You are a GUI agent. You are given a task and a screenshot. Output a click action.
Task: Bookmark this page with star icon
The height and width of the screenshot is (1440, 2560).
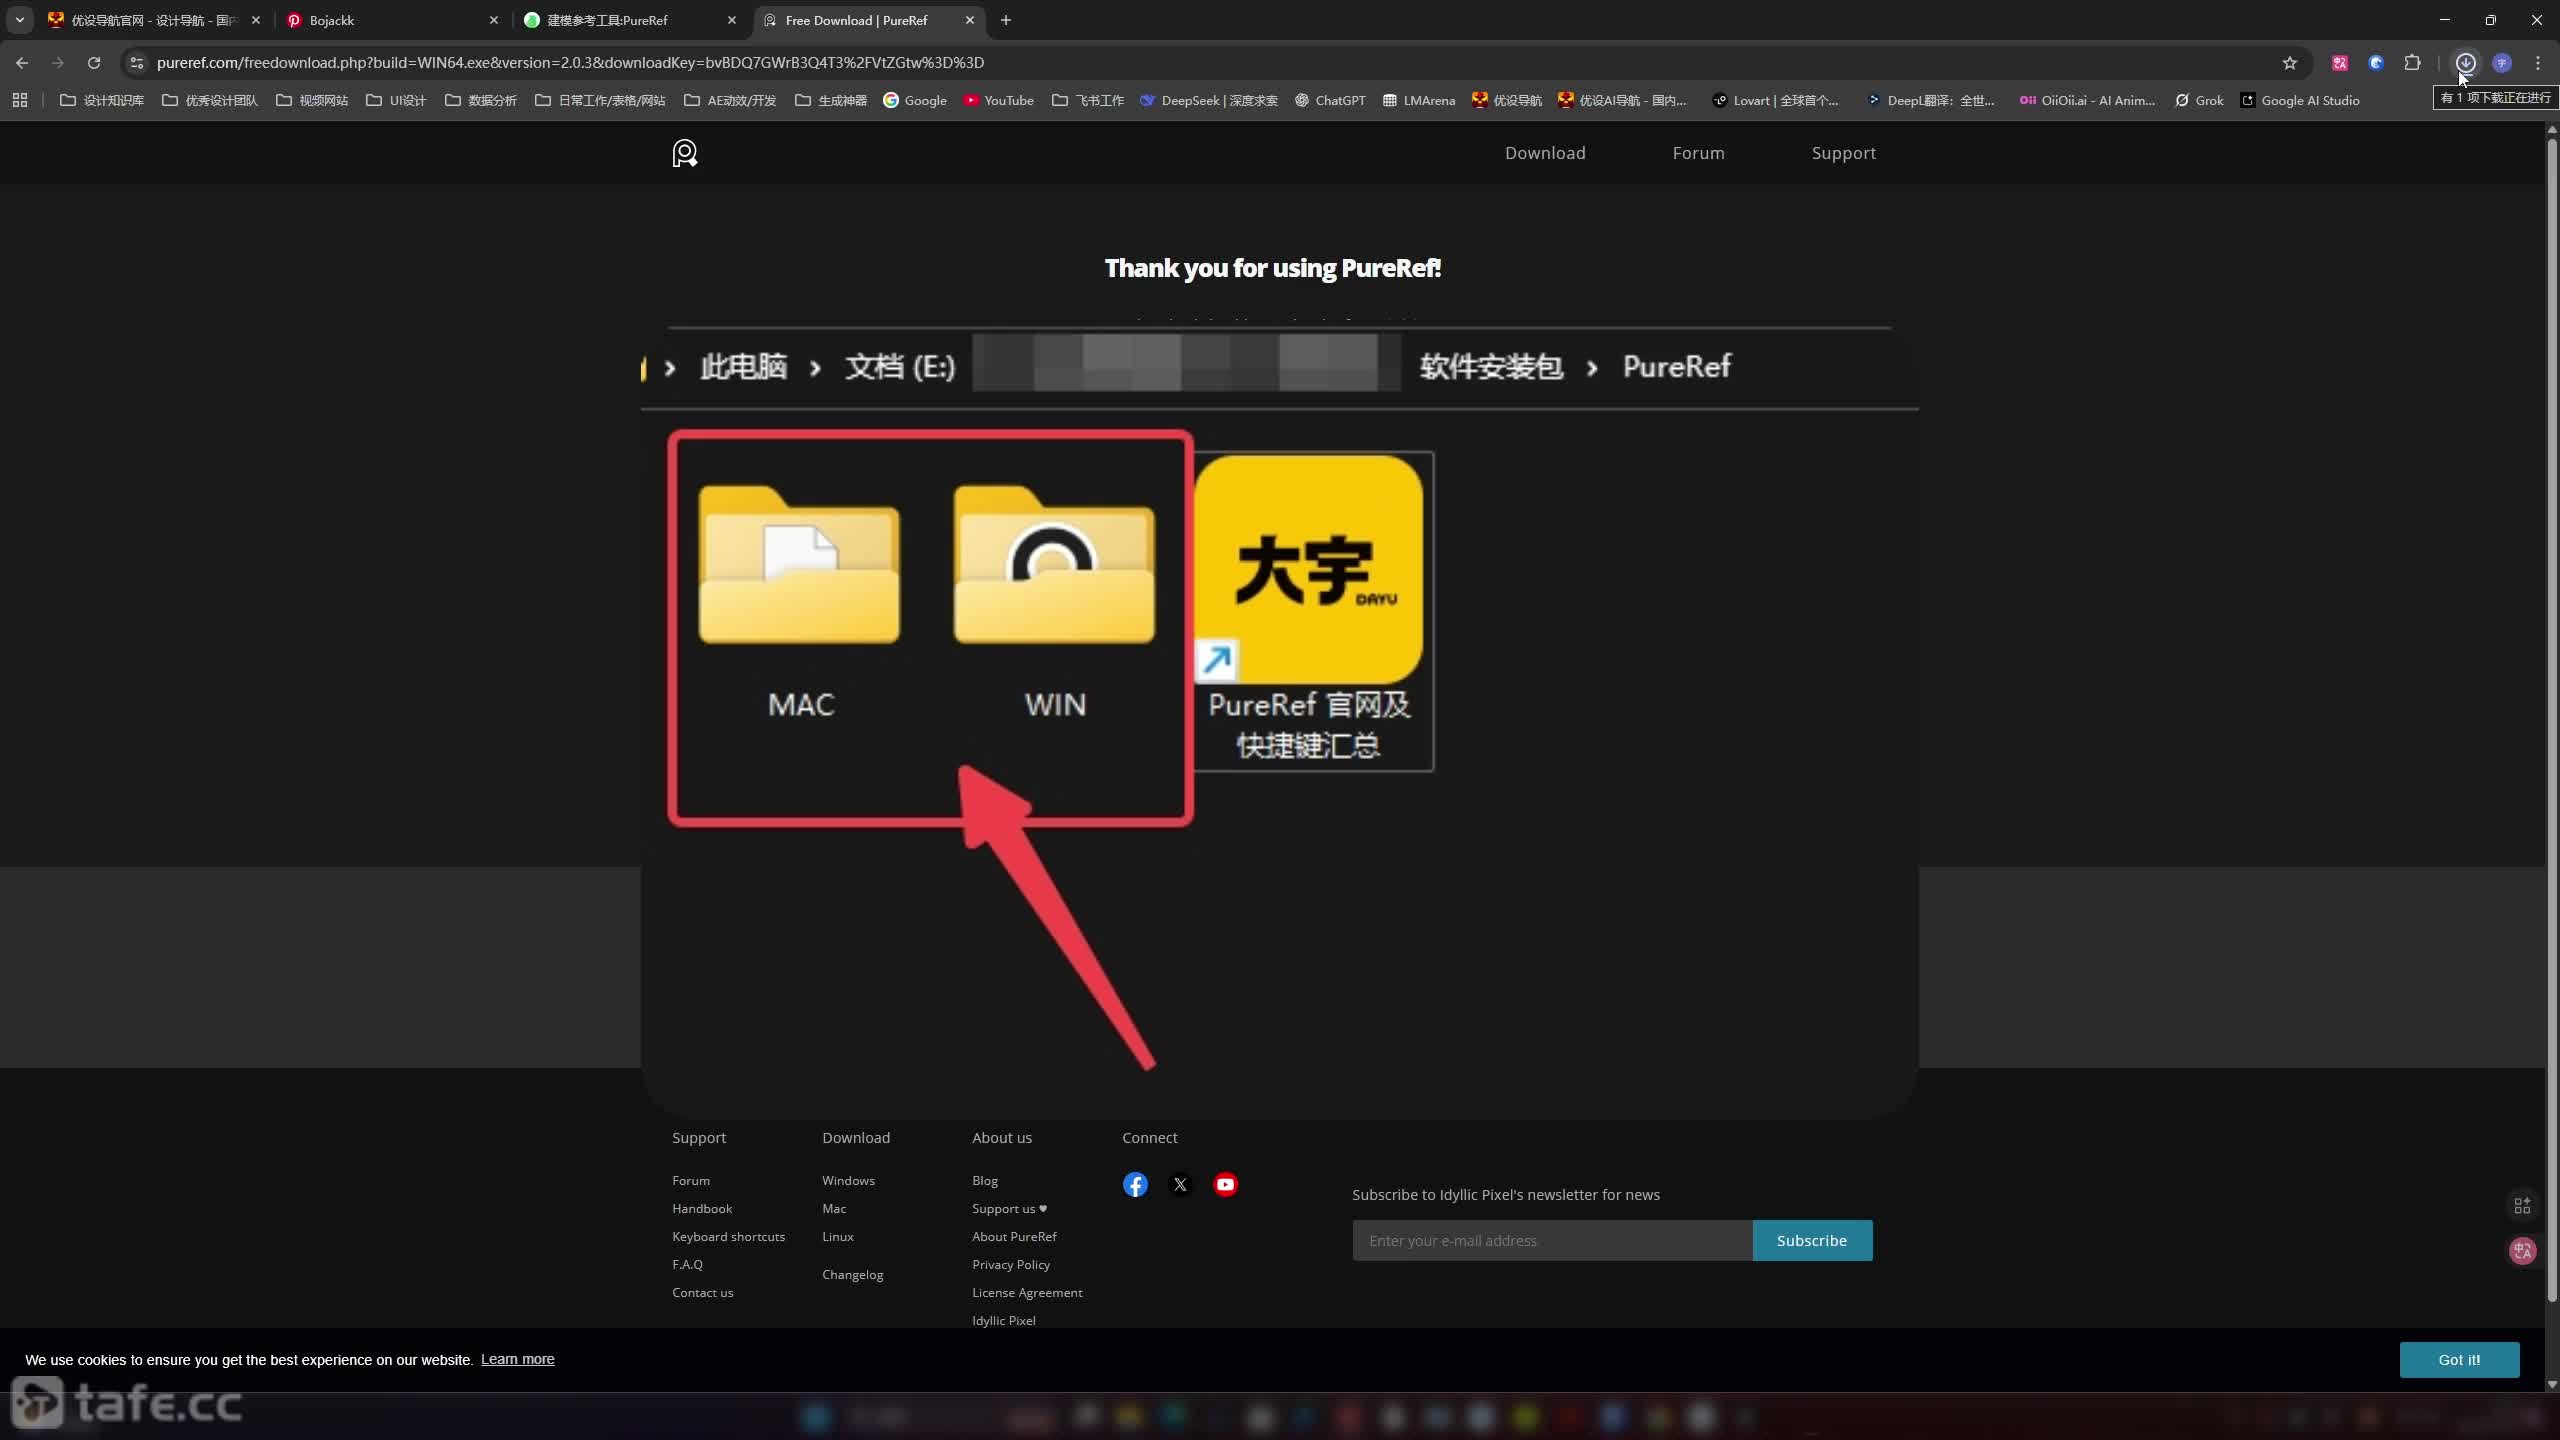coord(2290,63)
